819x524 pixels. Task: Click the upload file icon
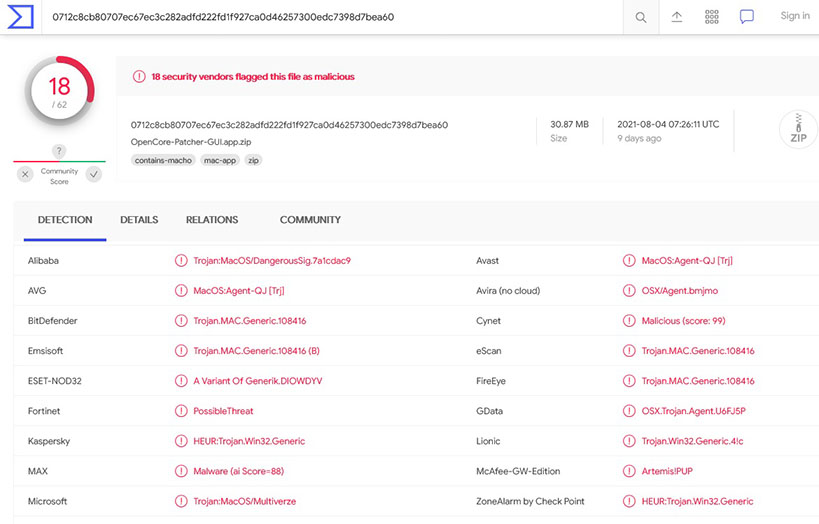[677, 17]
